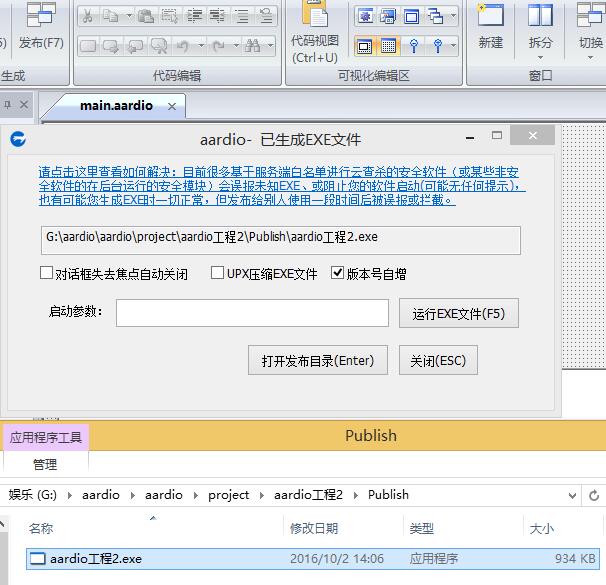Open the antivirus false-positive help link
The width and height of the screenshot is (606, 585).
(282, 186)
